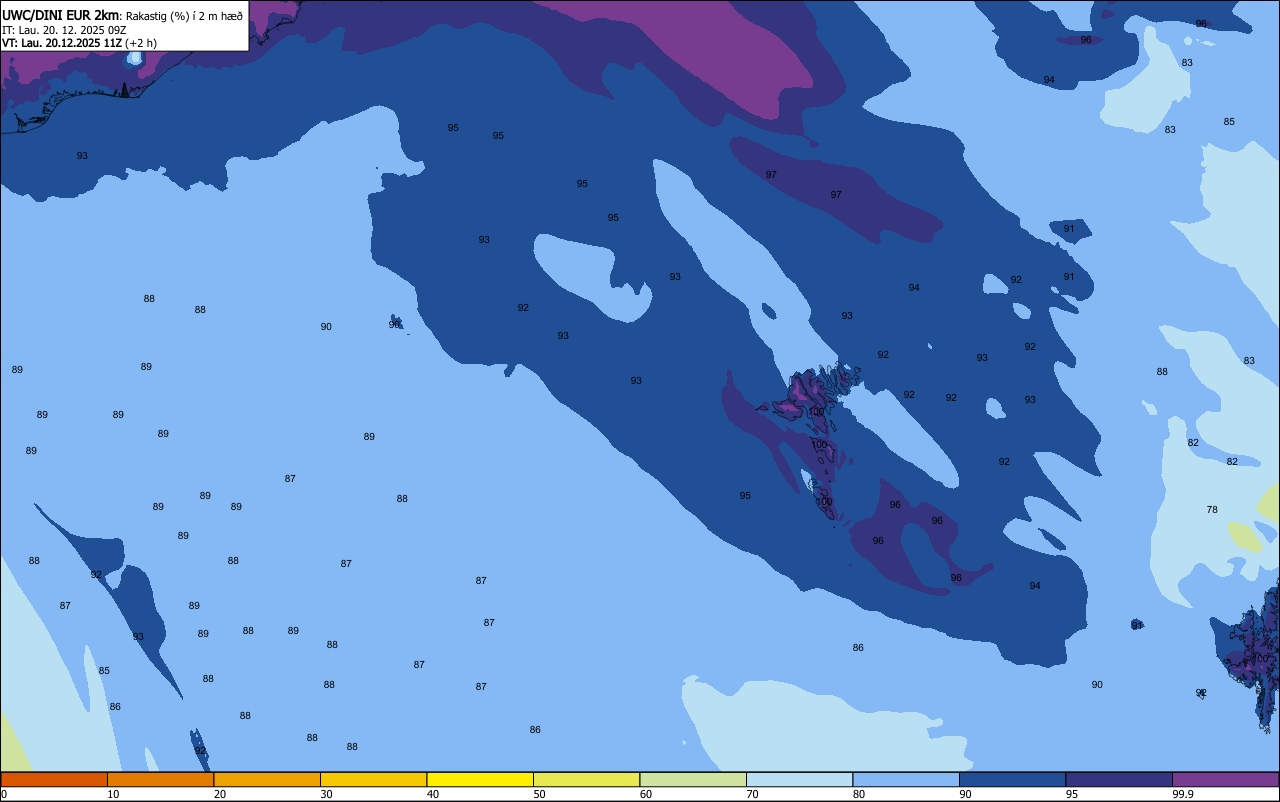1280x802 pixels.
Task: Click the 0–10 dark orange legend swatch
Action: [54, 779]
